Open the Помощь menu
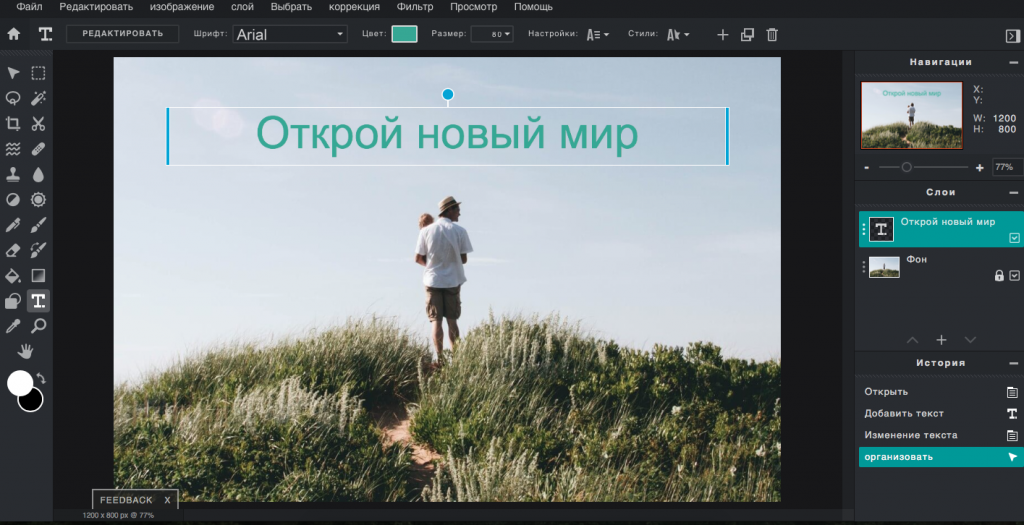 pos(533,7)
